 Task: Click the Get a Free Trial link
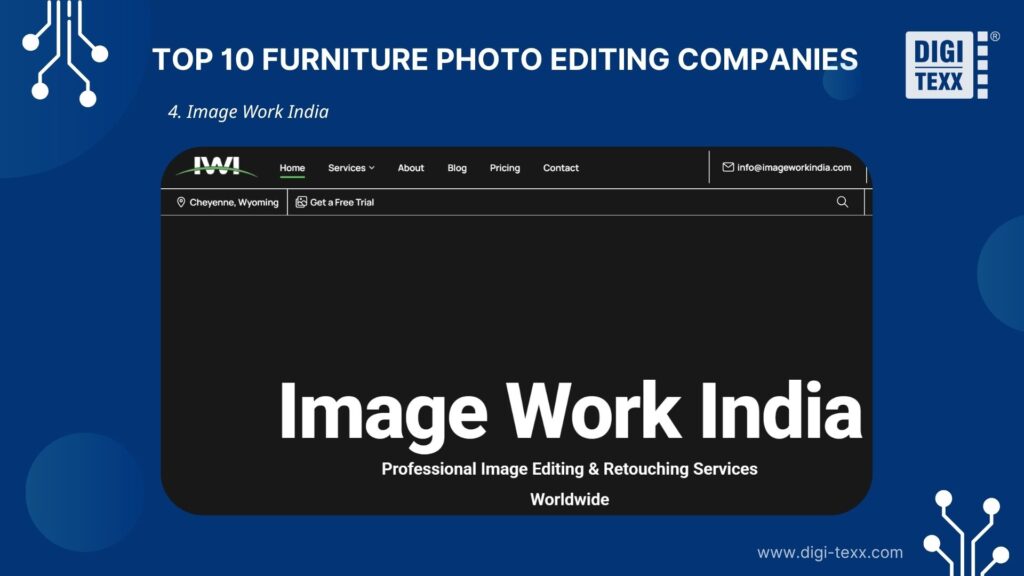click(342, 202)
